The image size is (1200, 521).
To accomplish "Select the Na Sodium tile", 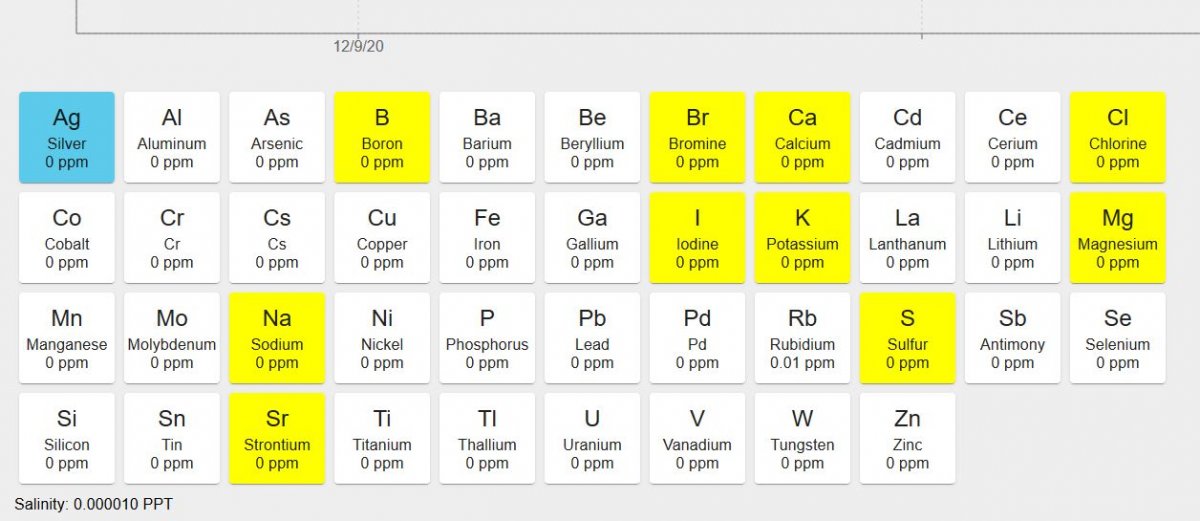I will [x=277, y=338].
